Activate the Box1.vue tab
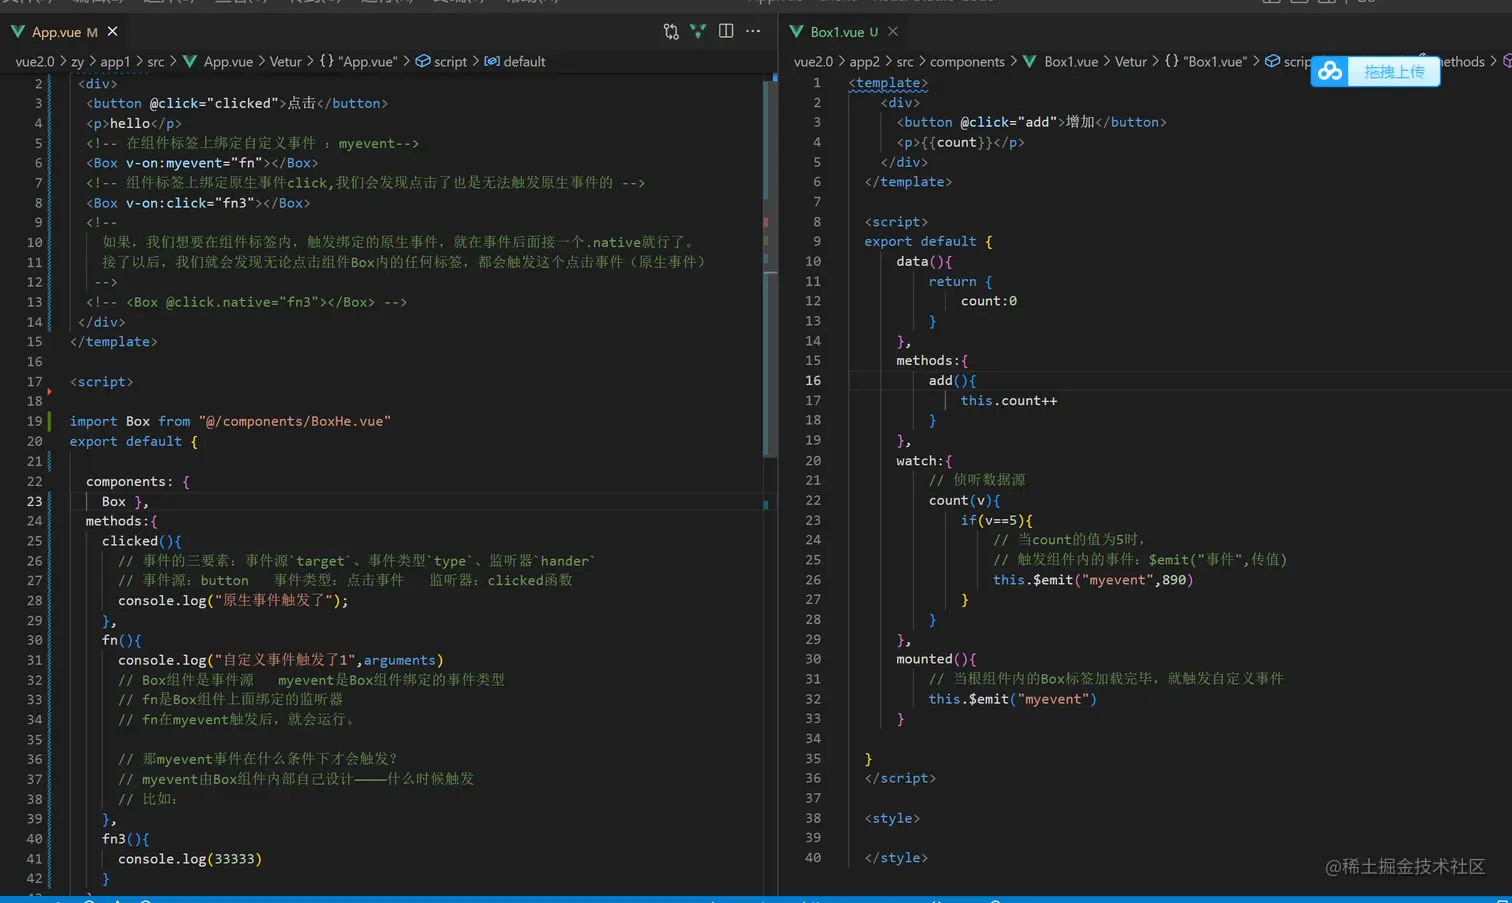The image size is (1512, 903). pos(836,32)
